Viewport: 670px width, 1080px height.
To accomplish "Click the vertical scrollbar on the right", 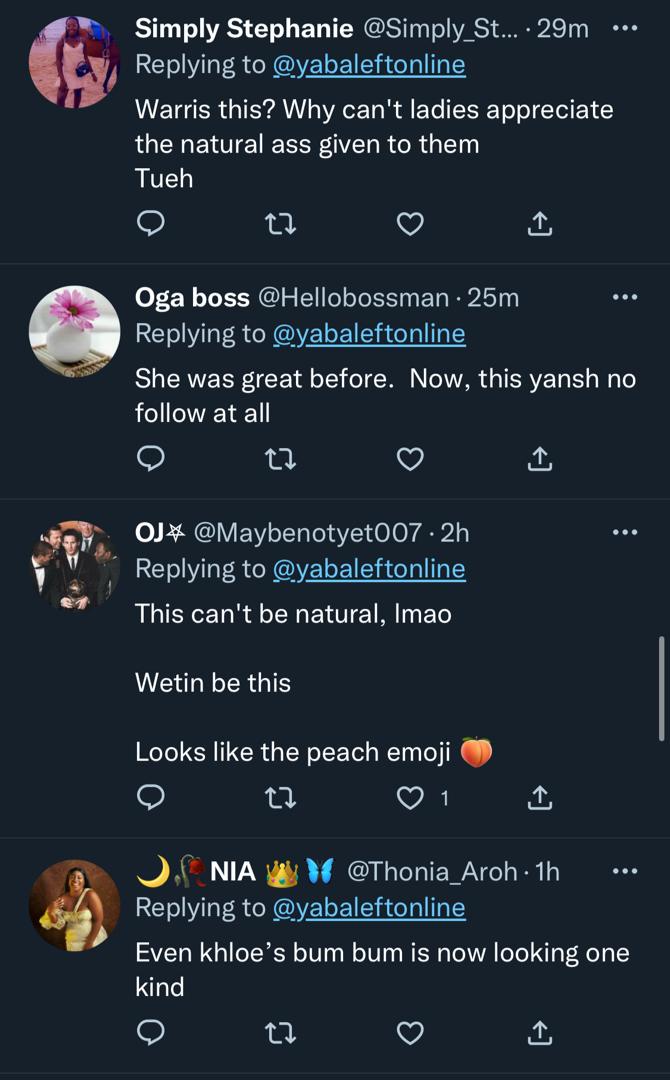I will pyautogui.click(x=661, y=688).
